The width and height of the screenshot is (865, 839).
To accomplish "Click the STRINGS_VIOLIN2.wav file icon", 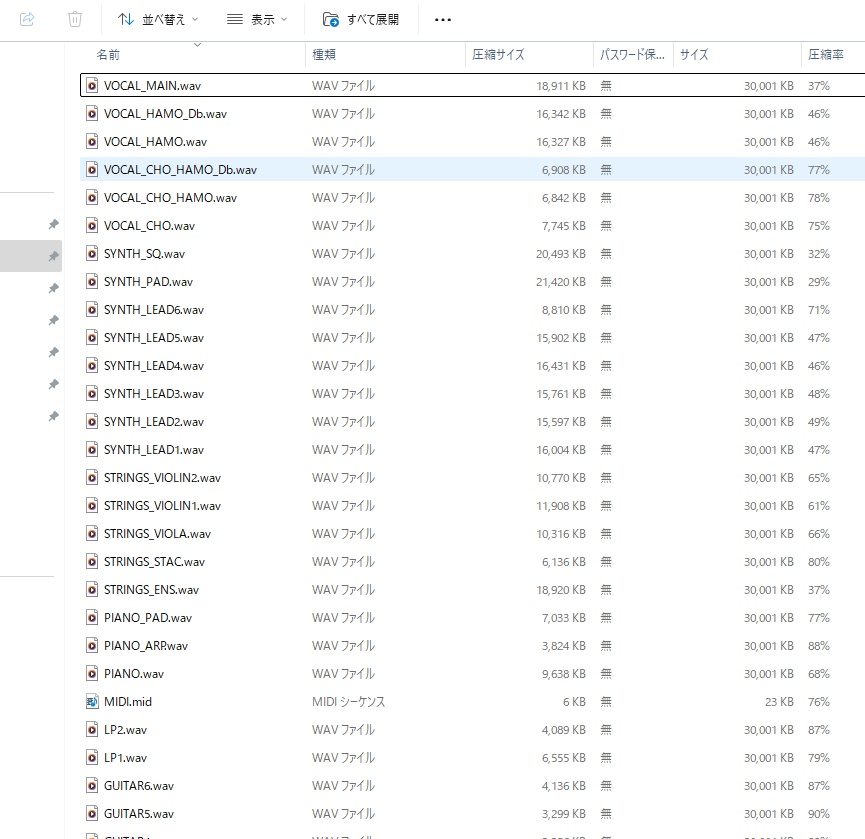I will (x=92, y=478).
